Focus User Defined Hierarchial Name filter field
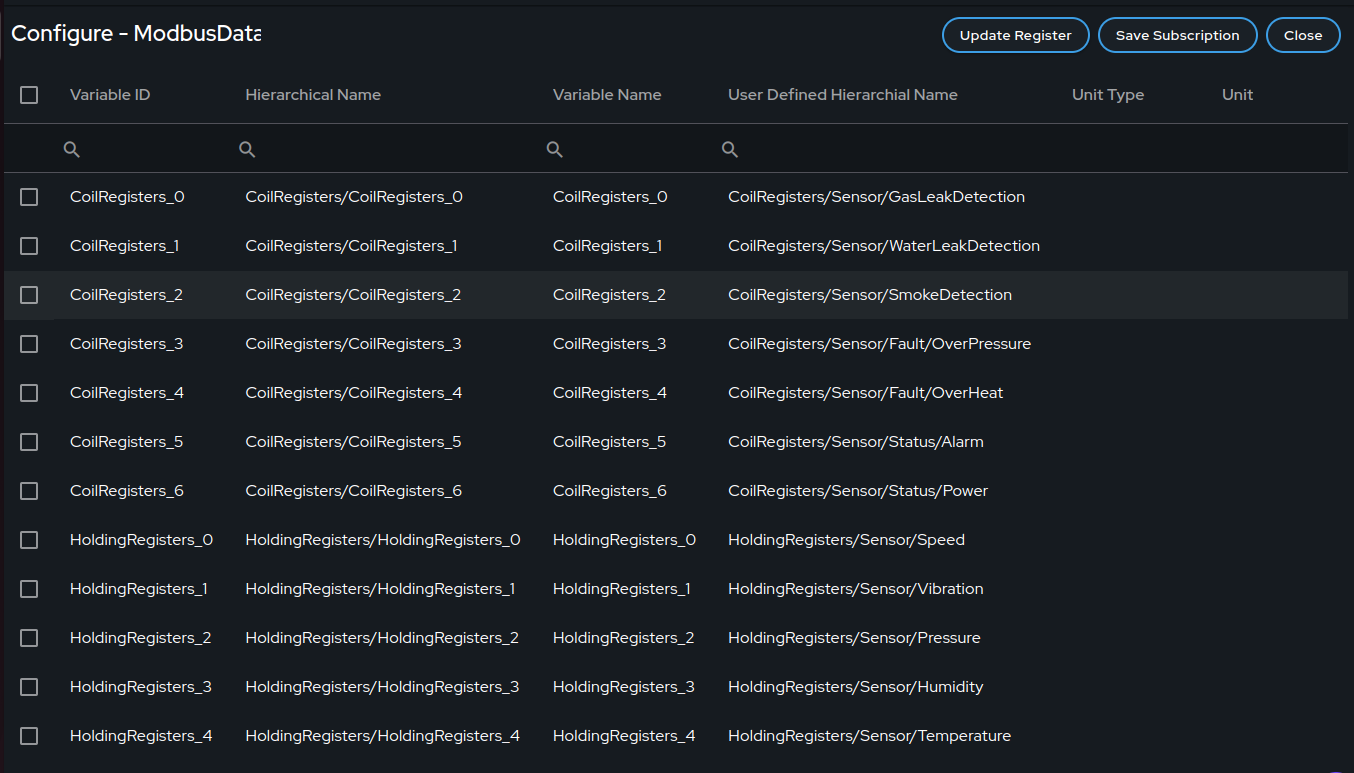This screenshot has height=773, width=1354. click(885, 149)
